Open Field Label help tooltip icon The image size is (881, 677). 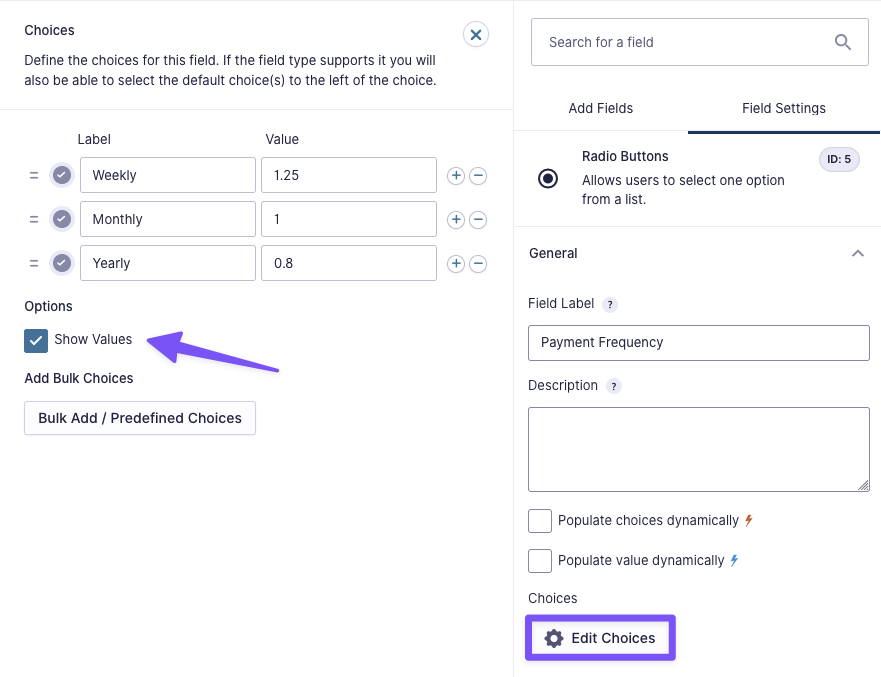click(x=610, y=304)
